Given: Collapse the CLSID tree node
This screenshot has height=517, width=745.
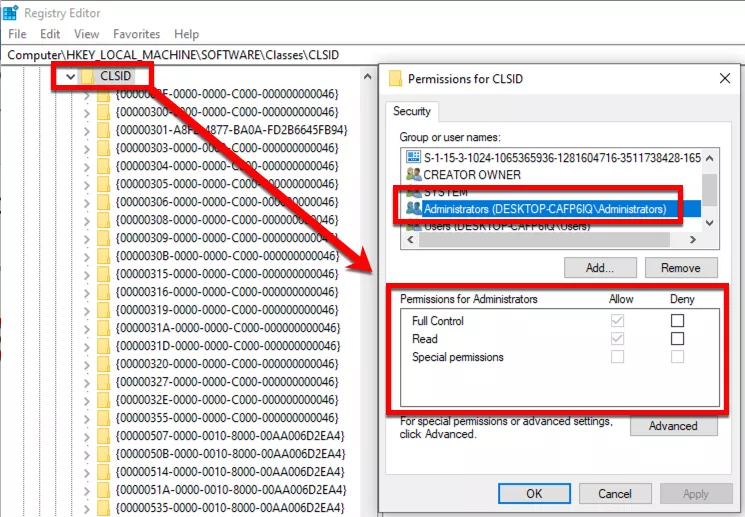Looking at the screenshot, I should coord(71,76).
